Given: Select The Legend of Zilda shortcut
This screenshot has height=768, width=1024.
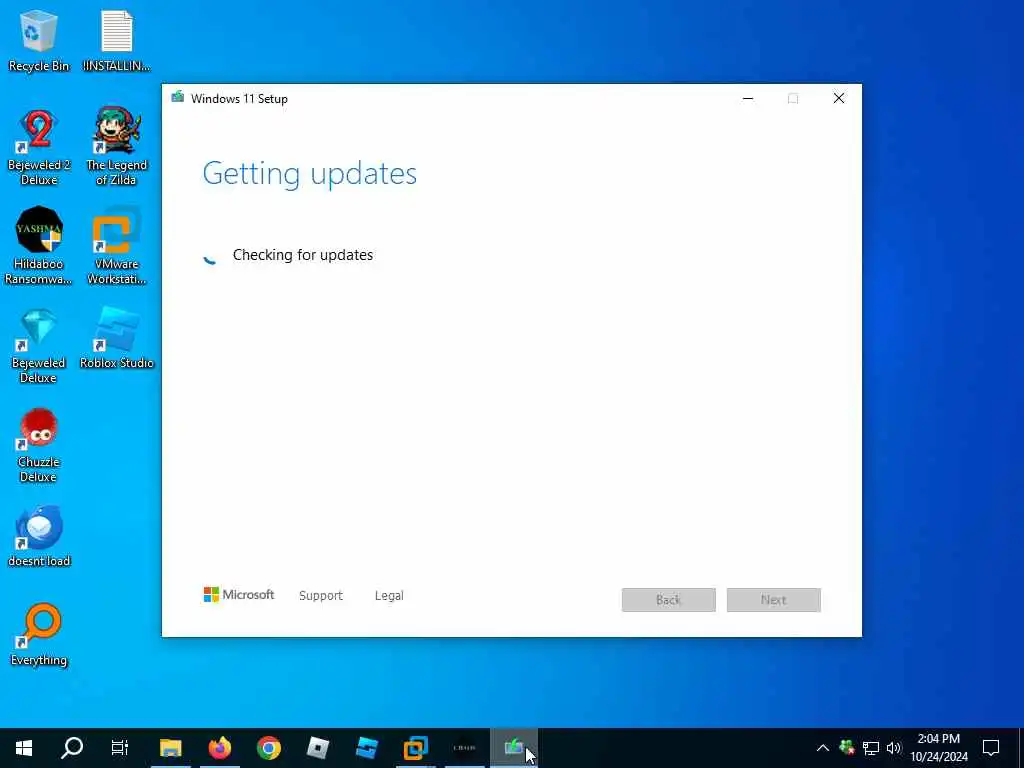Looking at the screenshot, I should [x=117, y=148].
